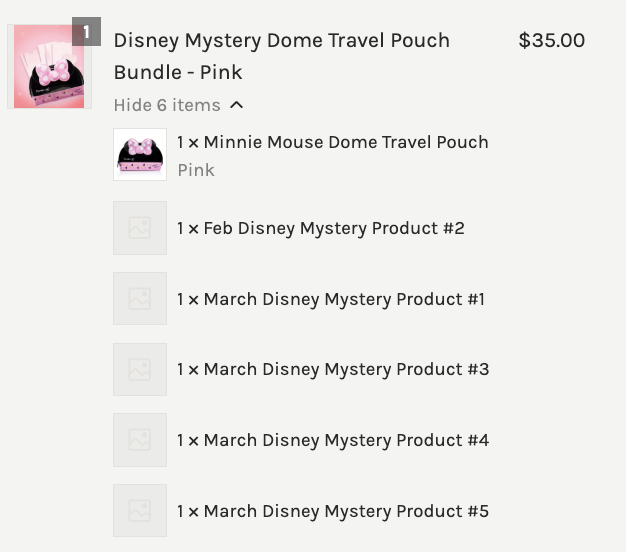The width and height of the screenshot is (626, 552).
Task: Click March Mystery Product #3 placeholder icon
Action: click(x=140, y=369)
